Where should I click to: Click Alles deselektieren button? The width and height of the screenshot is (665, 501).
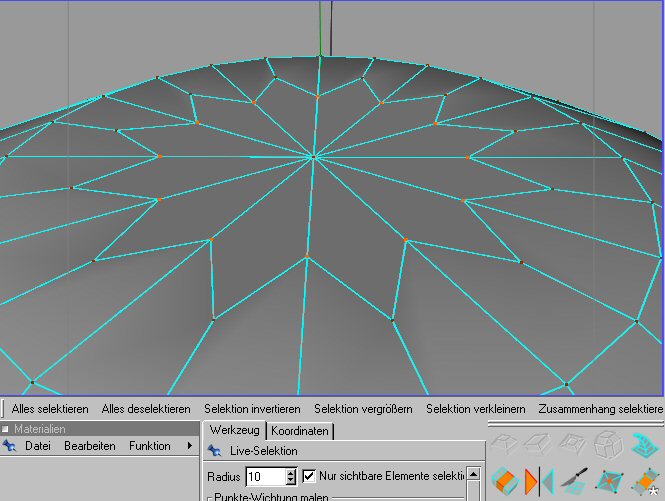pyautogui.click(x=146, y=409)
